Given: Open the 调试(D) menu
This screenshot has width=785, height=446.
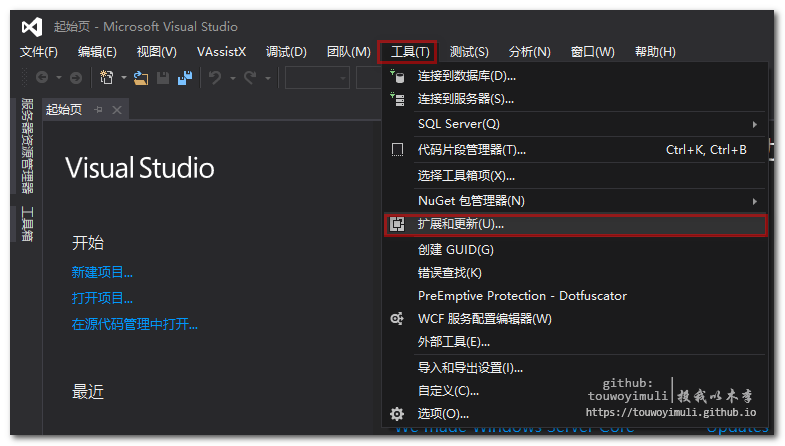Looking at the screenshot, I should pyautogui.click(x=286, y=52).
